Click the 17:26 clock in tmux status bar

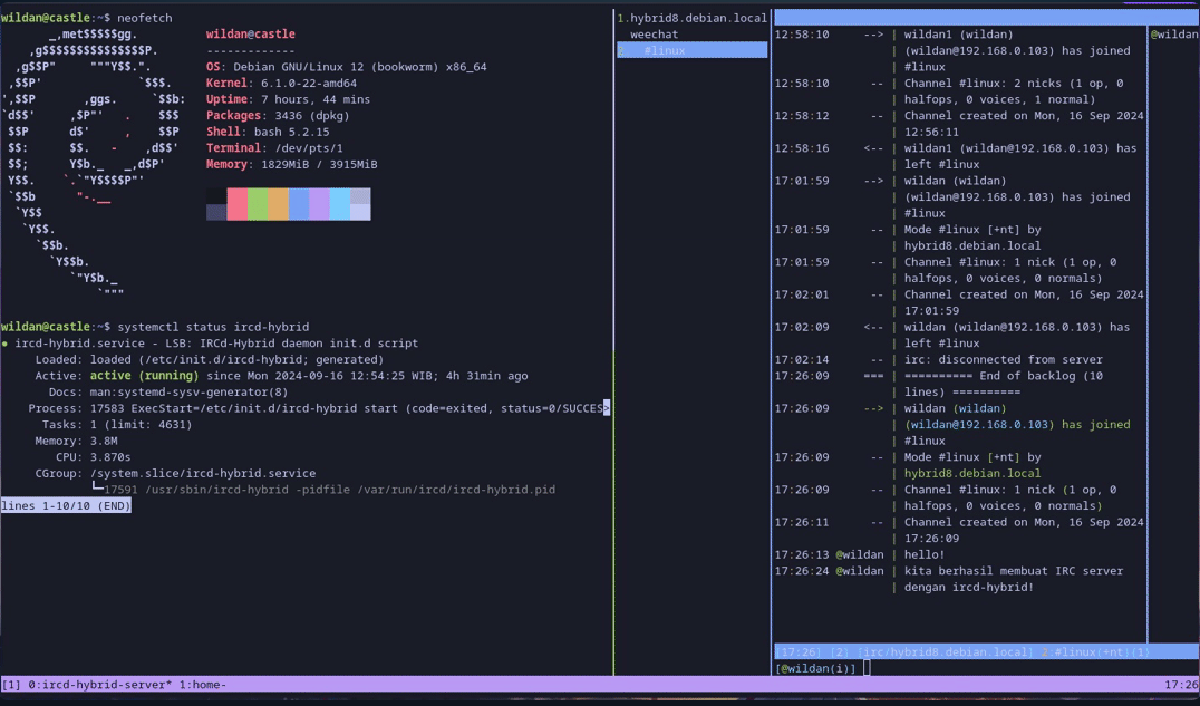[1181, 685]
